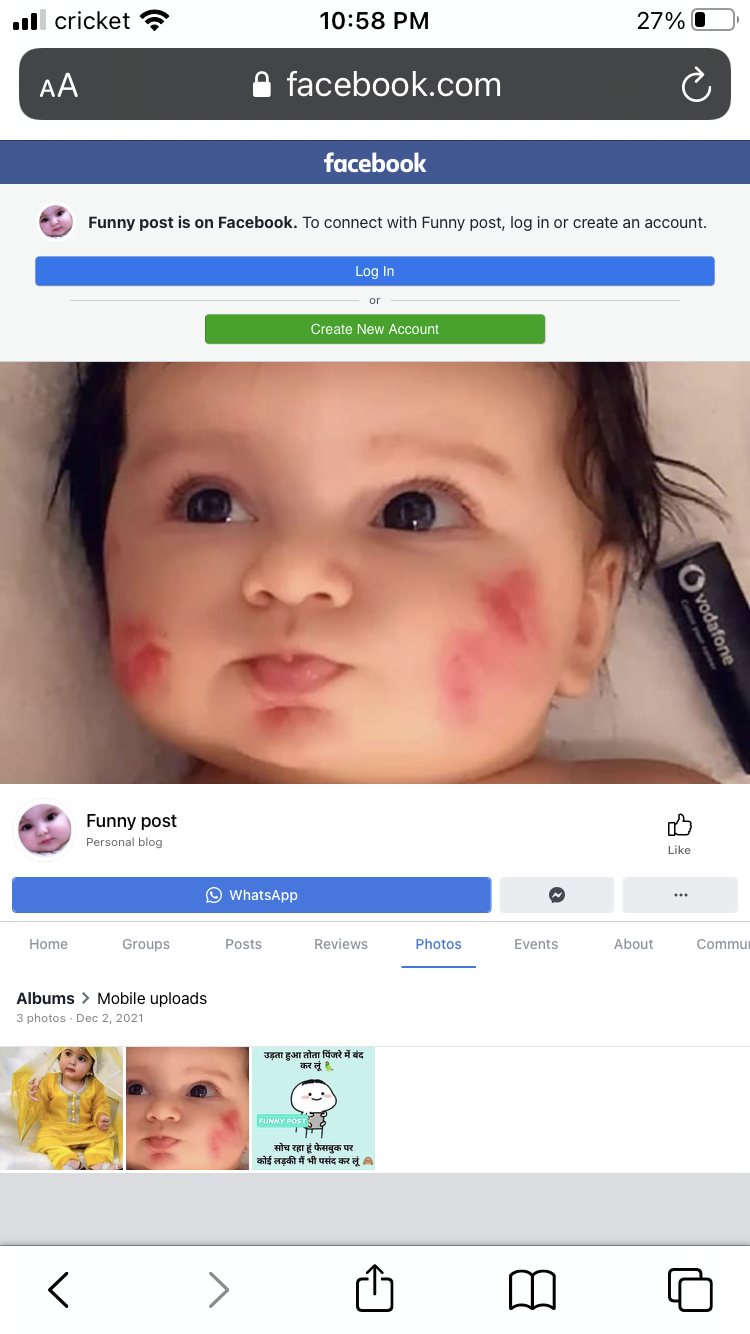
Task: Tap the Like thumbs-up icon
Action: click(679, 825)
